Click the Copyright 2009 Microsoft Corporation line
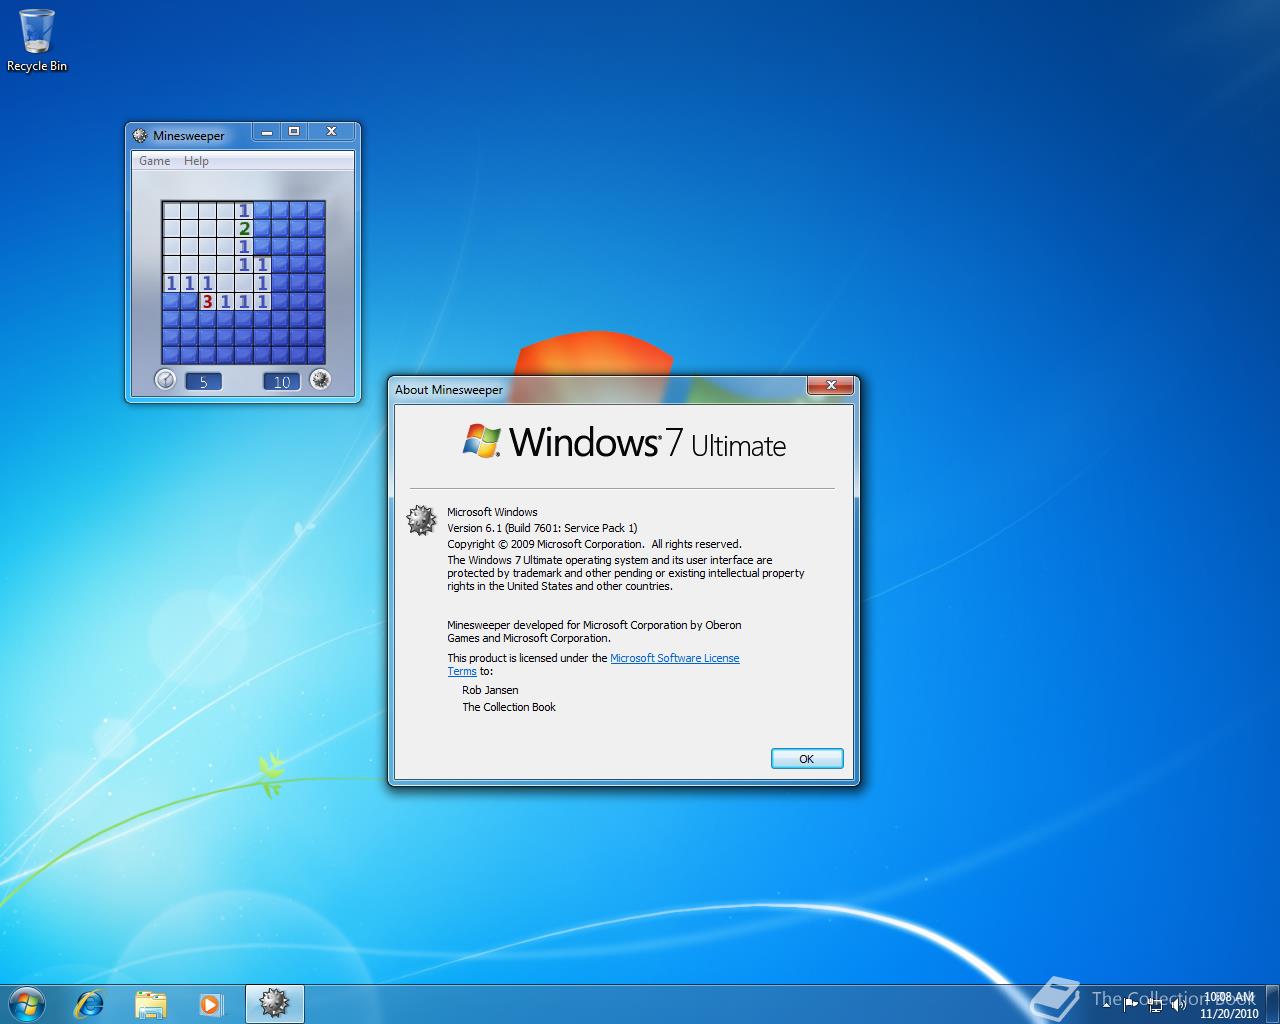Screen dimensions: 1280x1024 [x=594, y=544]
